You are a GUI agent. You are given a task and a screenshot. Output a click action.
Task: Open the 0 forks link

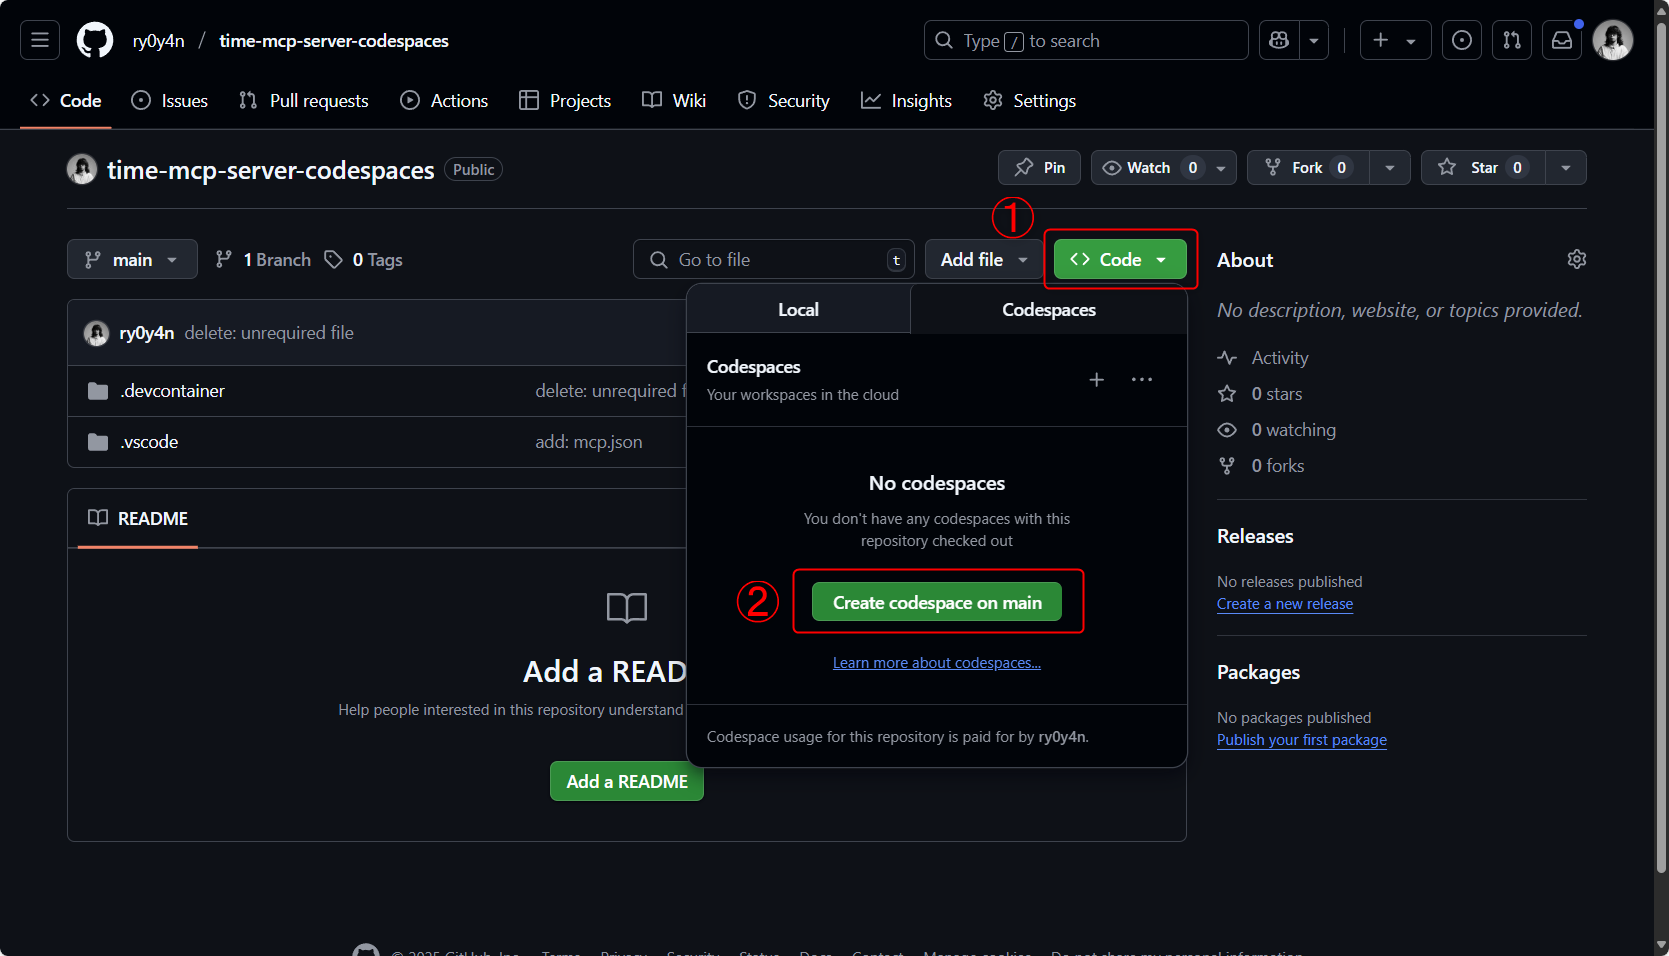point(1262,466)
